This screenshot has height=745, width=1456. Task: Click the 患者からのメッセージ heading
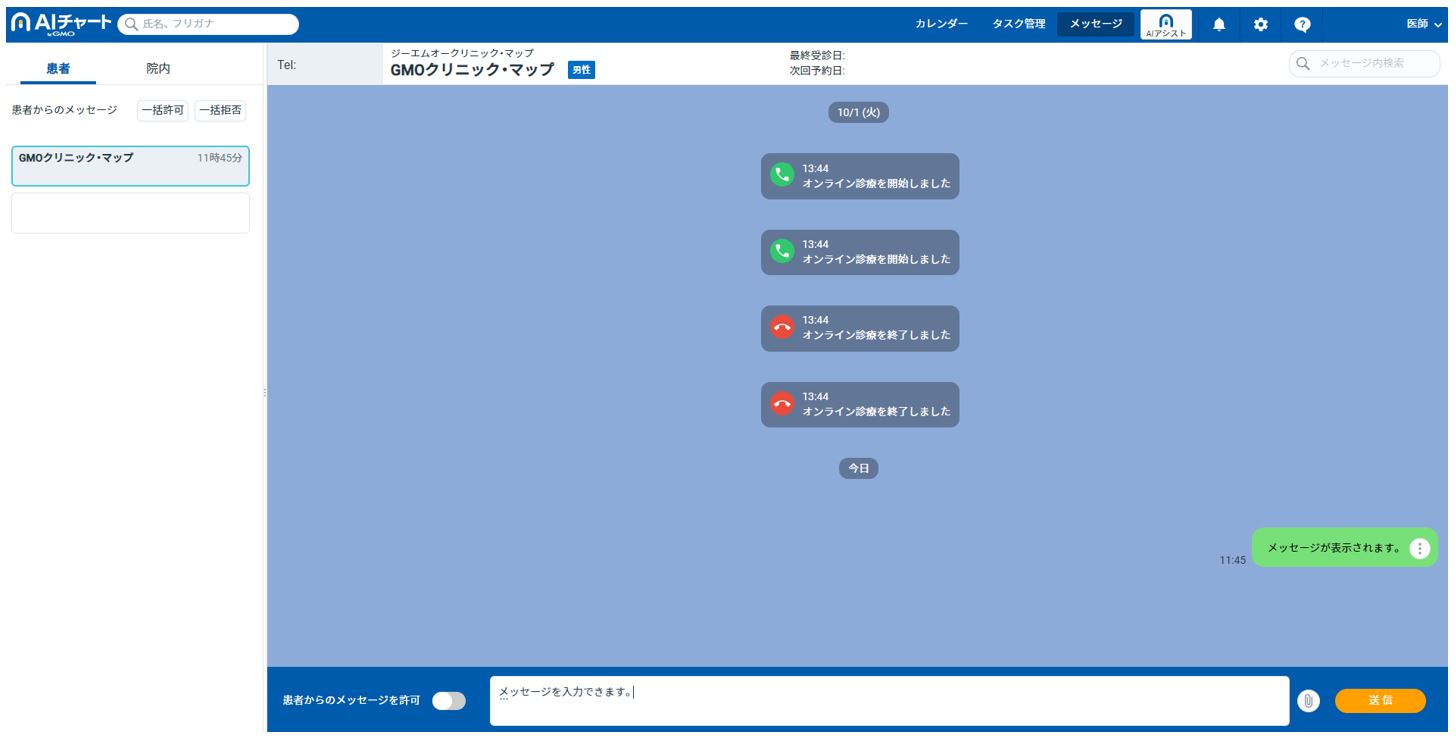(x=64, y=110)
